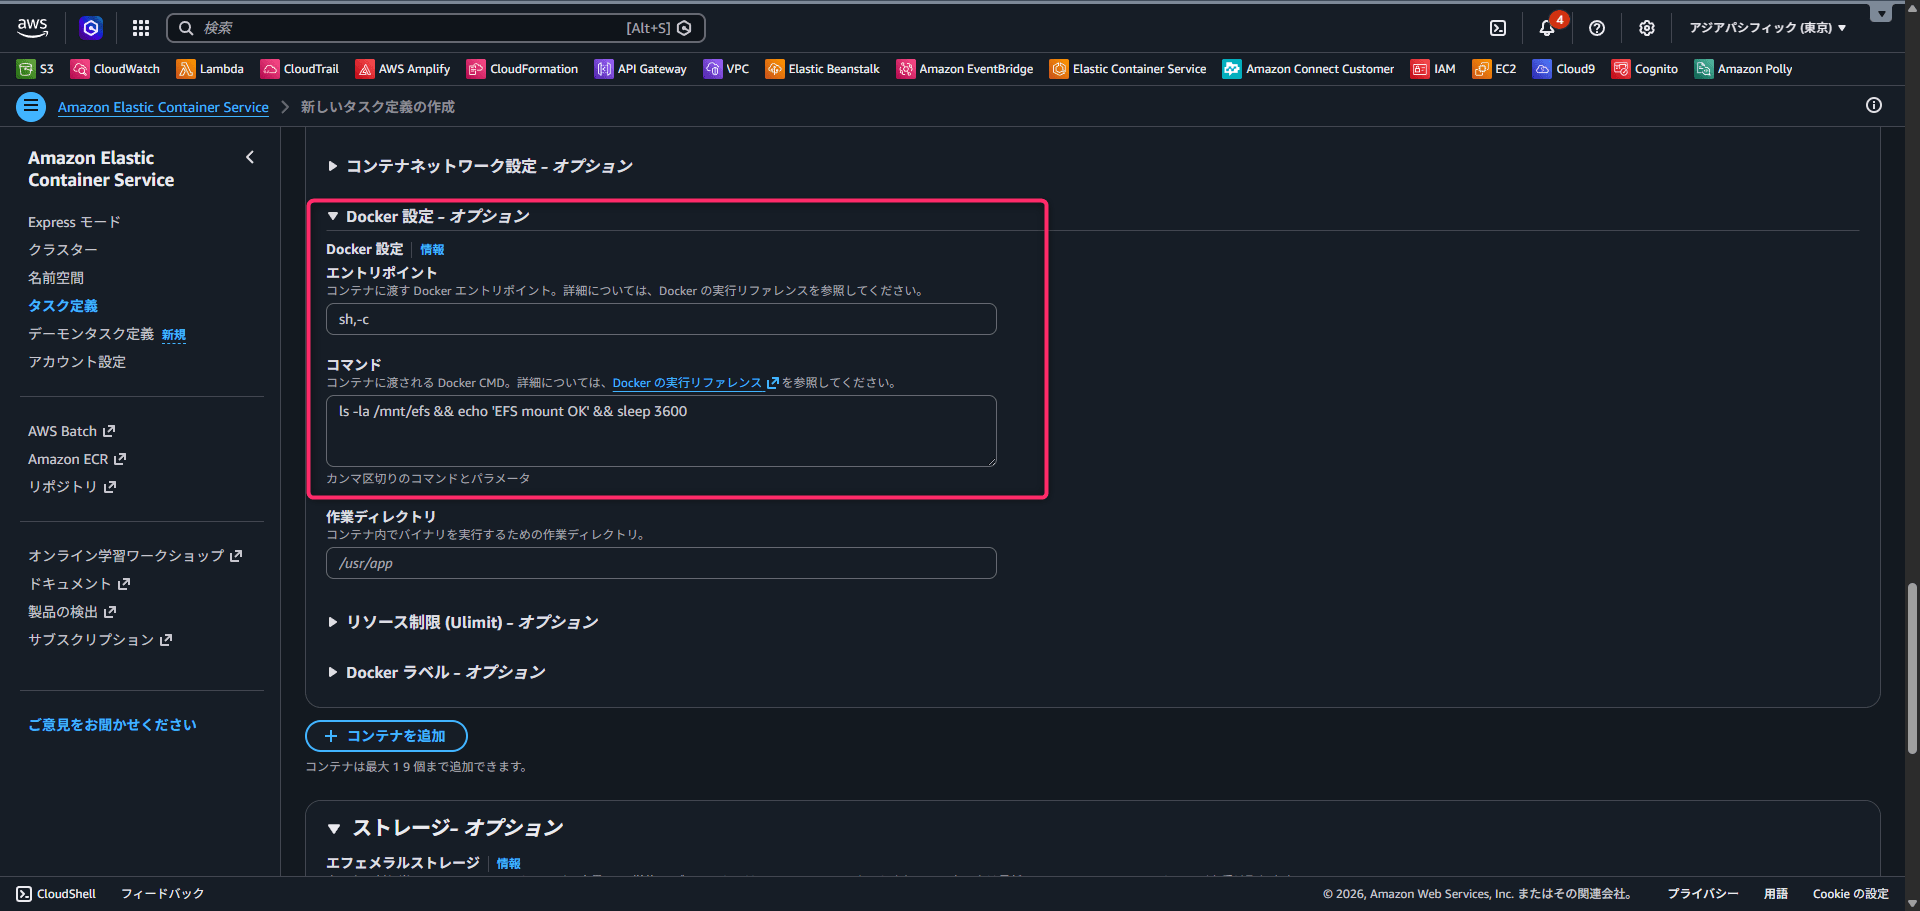Click フィードバック in the footer

[x=162, y=894]
